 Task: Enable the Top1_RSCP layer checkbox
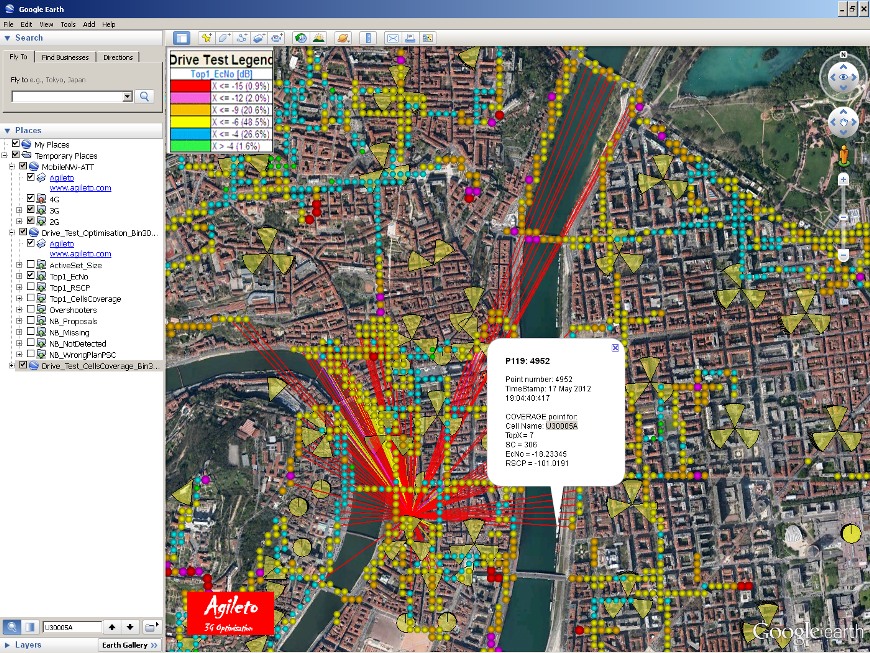[x=31, y=287]
